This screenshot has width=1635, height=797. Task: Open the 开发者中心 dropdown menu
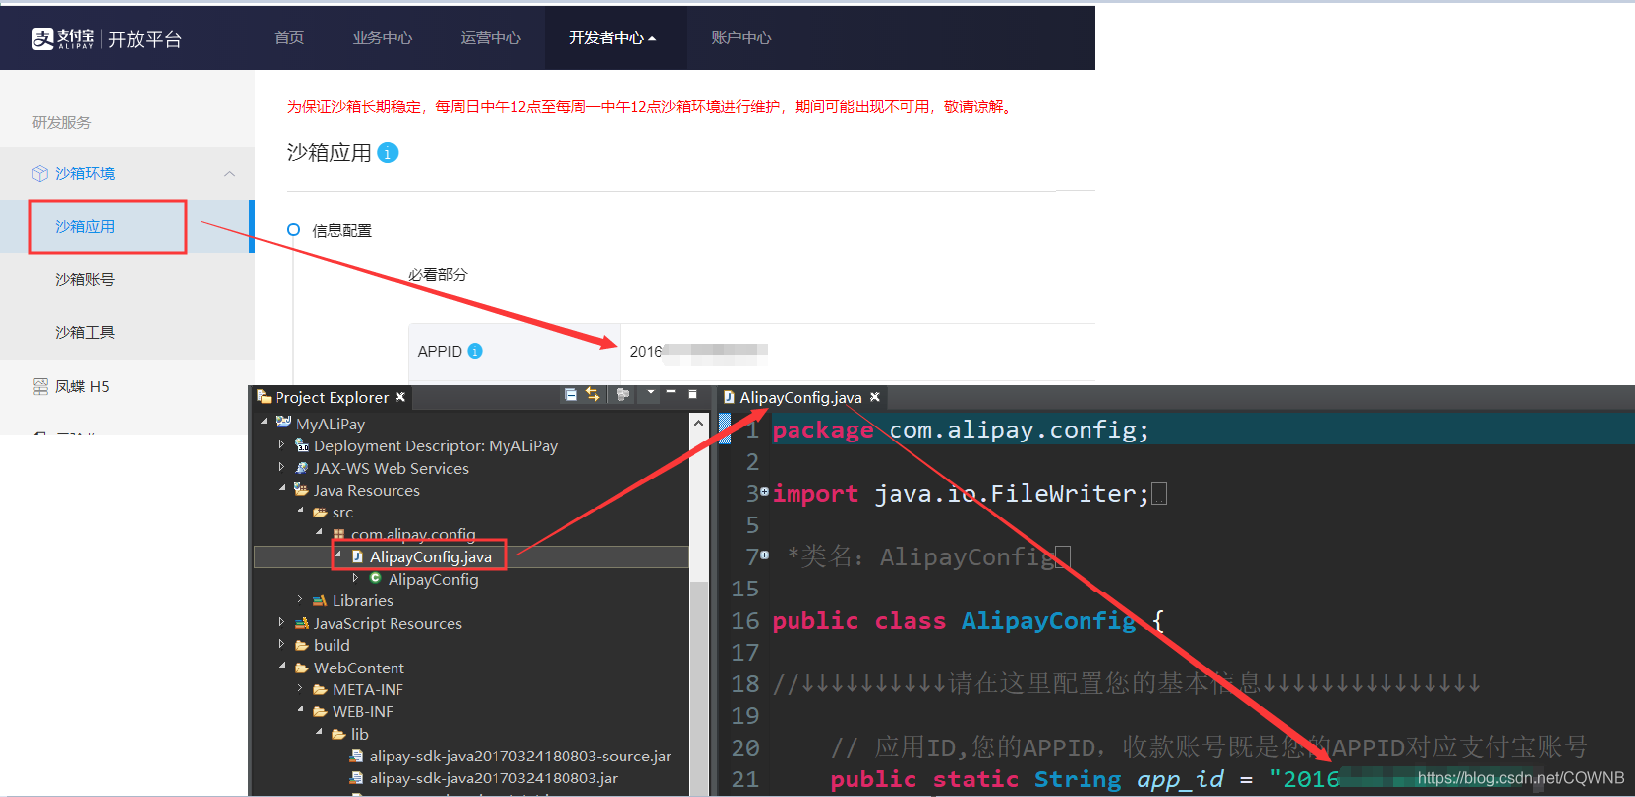(613, 38)
